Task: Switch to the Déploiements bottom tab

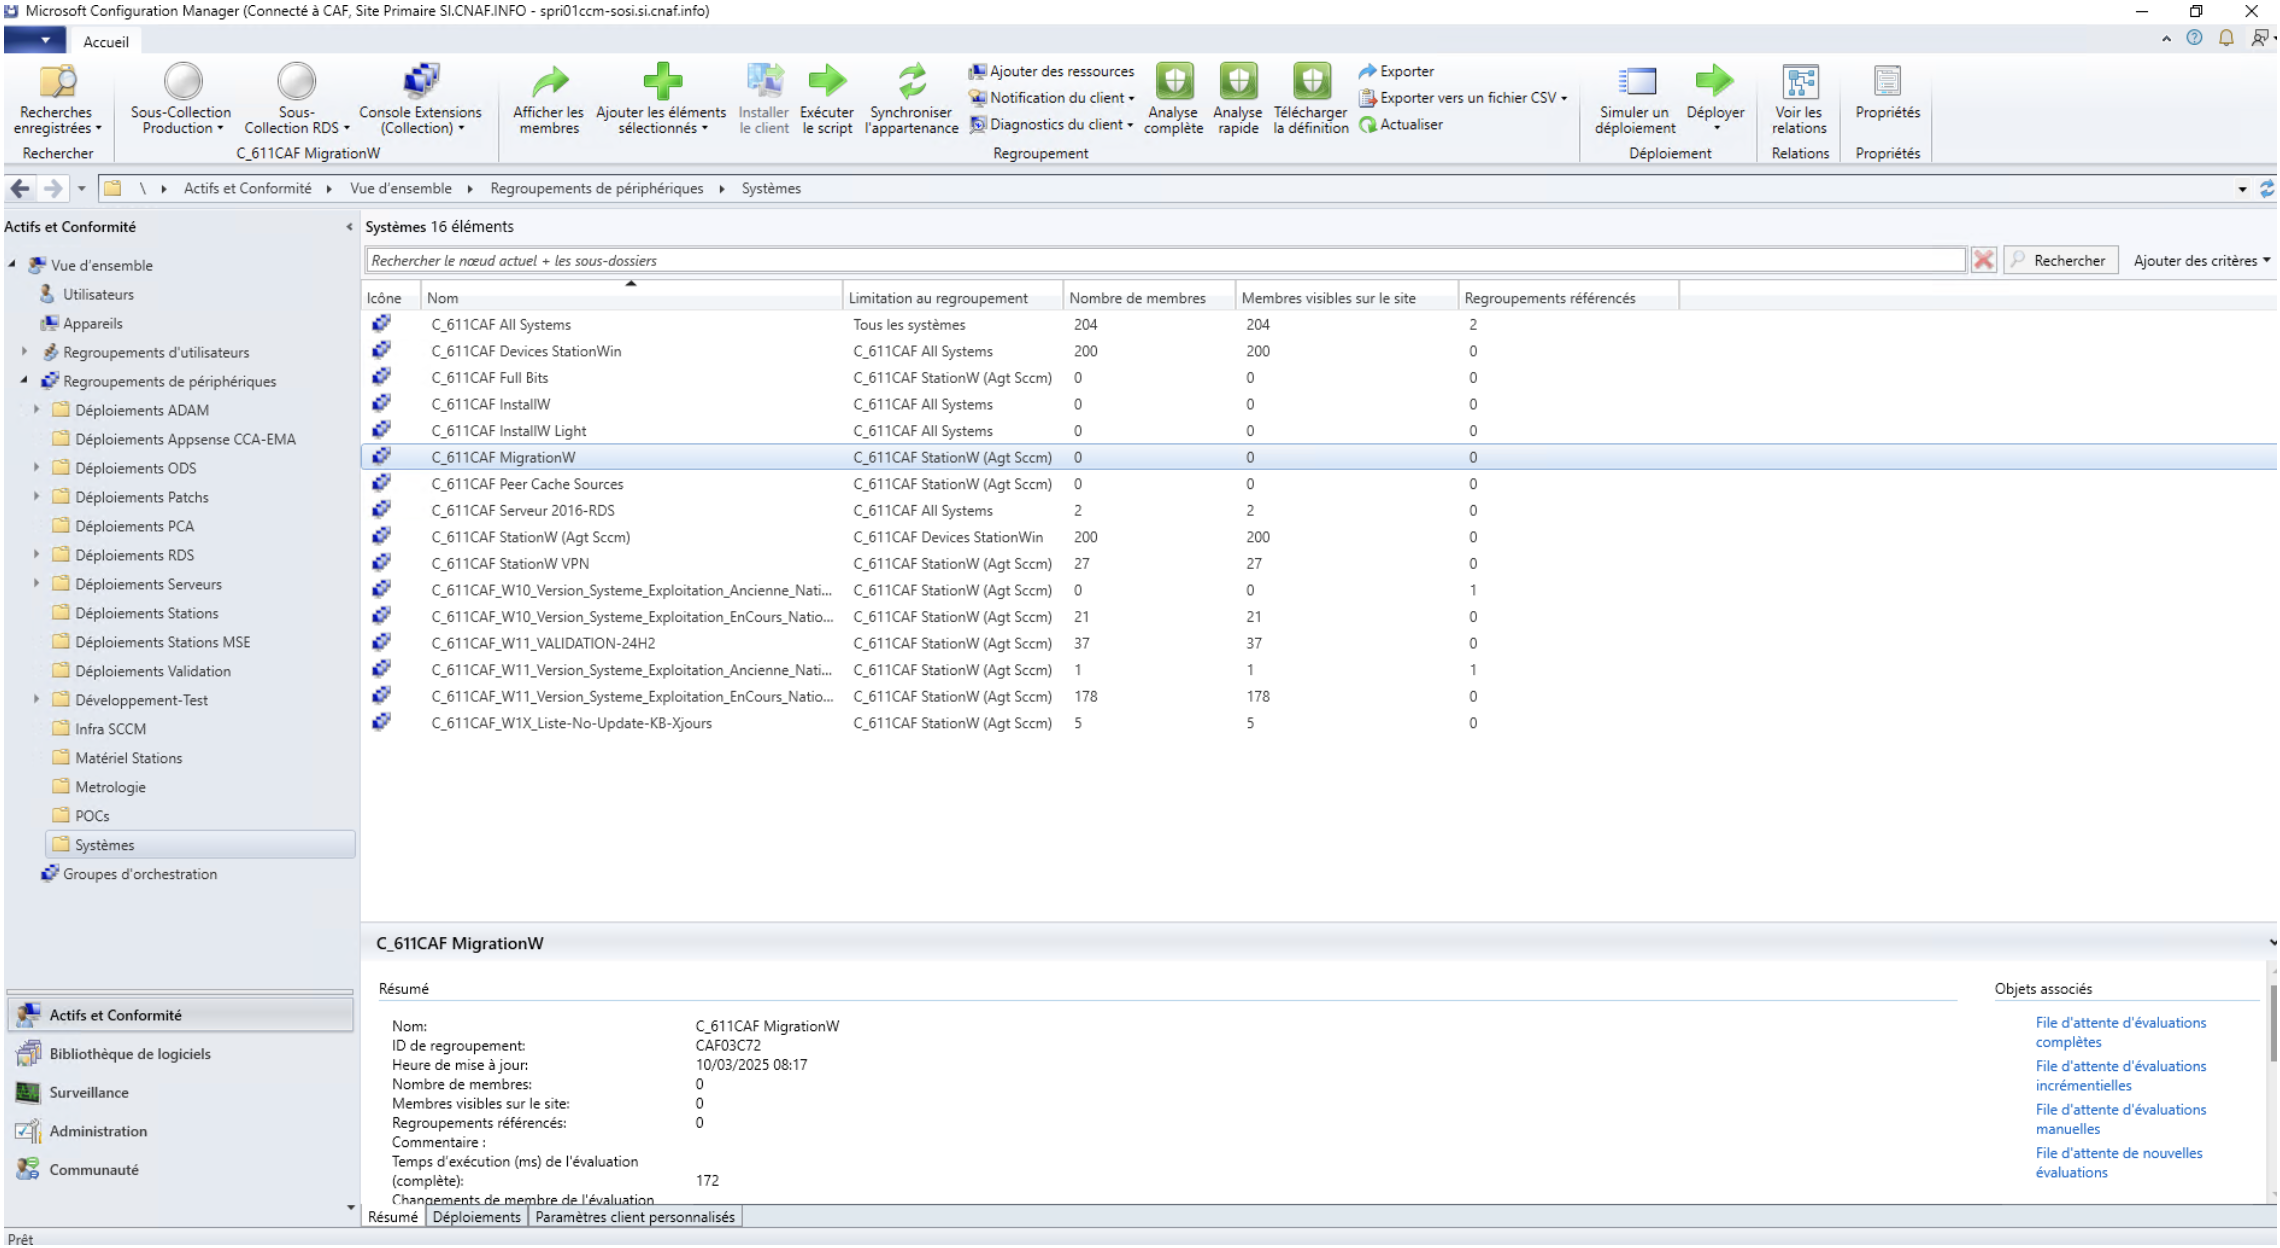Action: coord(476,1217)
